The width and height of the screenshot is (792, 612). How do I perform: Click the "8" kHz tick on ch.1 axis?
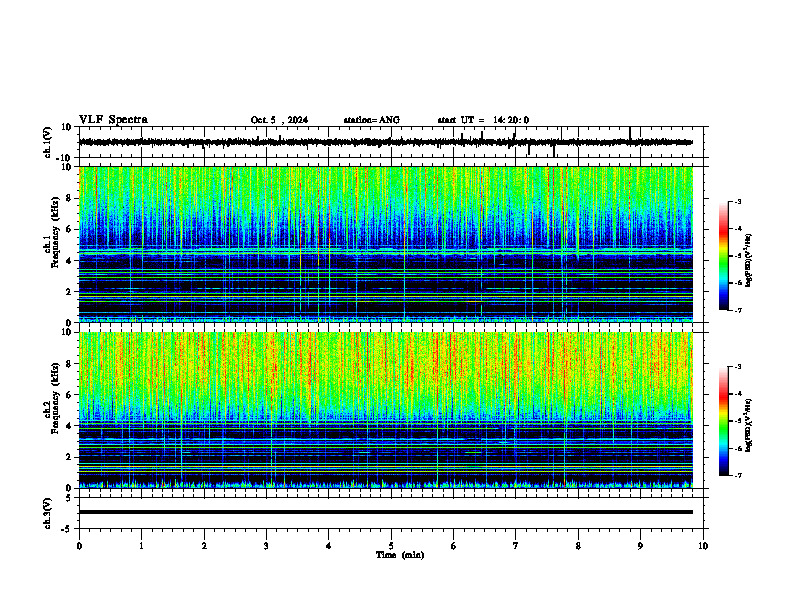pyautogui.click(x=70, y=198)
